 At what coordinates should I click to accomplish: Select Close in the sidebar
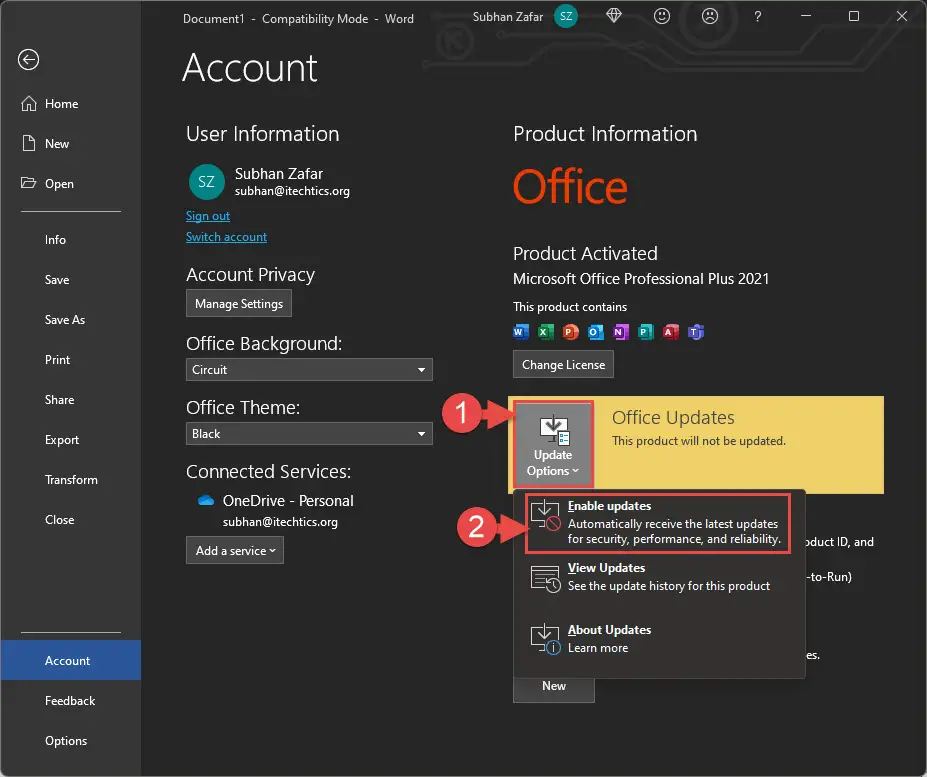(59, 520)
